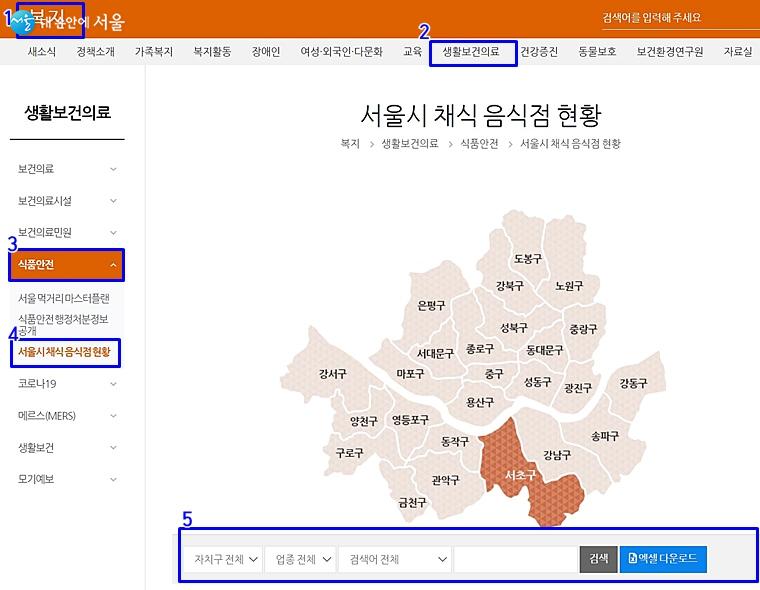
Task: Click 은평구 region on the map
Action: (431, 306)
